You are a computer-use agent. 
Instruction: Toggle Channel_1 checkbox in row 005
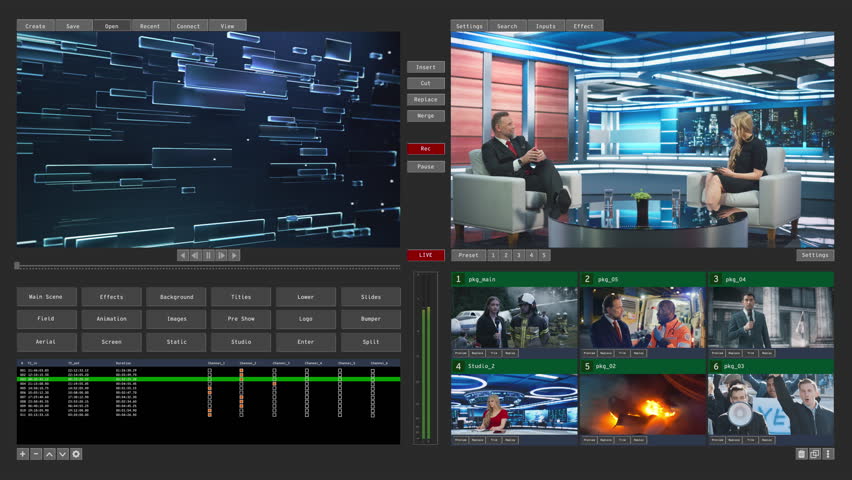(210, 388)
